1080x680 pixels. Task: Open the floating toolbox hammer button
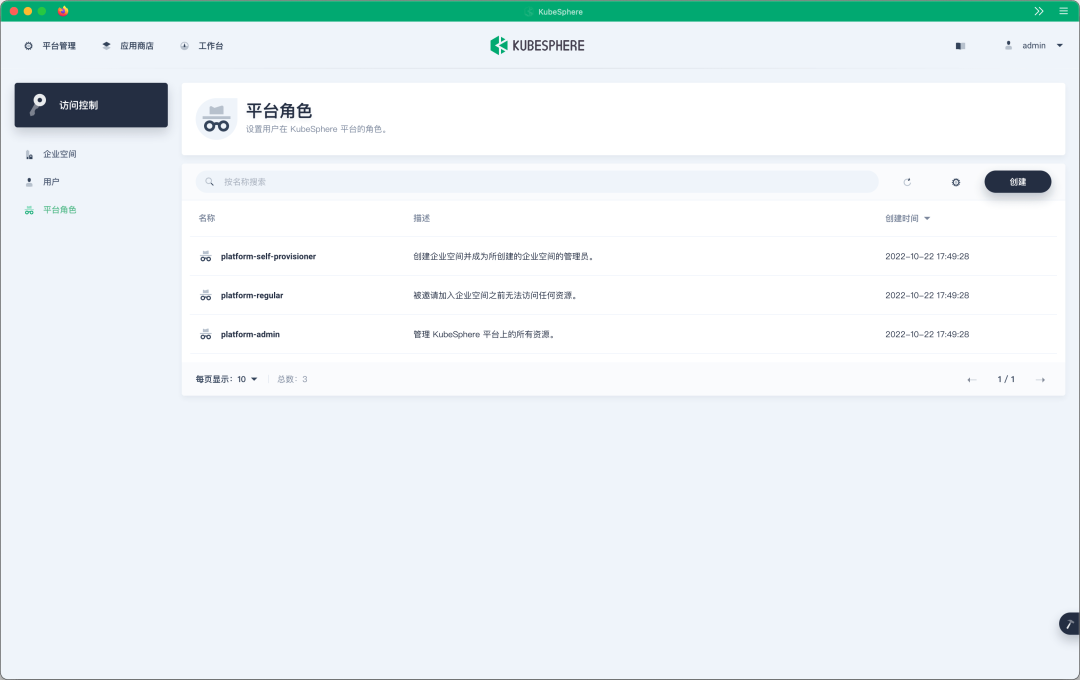coord(1069,624)
